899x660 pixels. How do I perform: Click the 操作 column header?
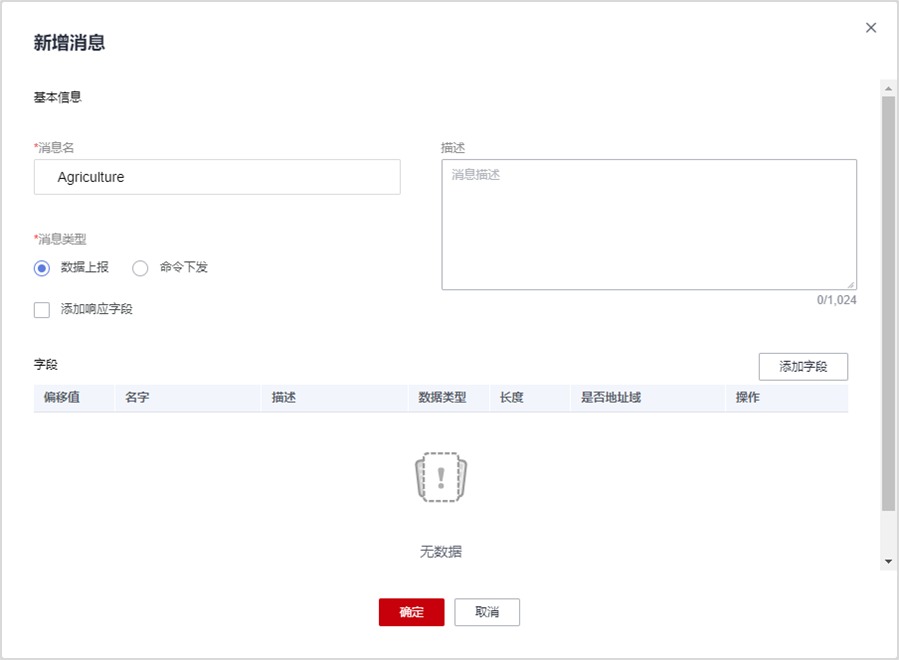748,398
